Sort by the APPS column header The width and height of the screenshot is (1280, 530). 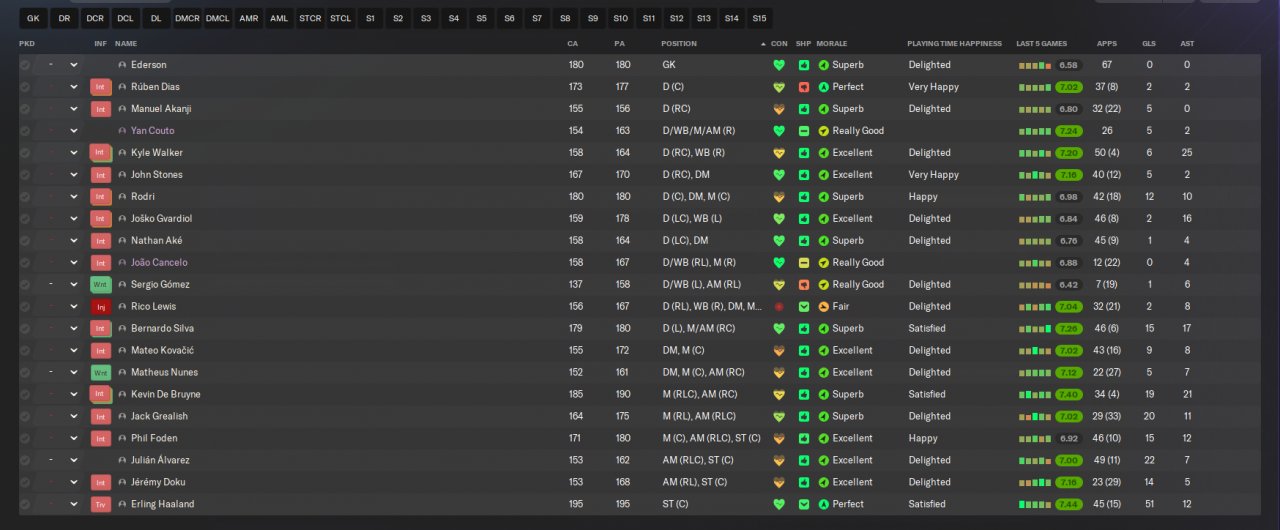tap(1107, 44)
